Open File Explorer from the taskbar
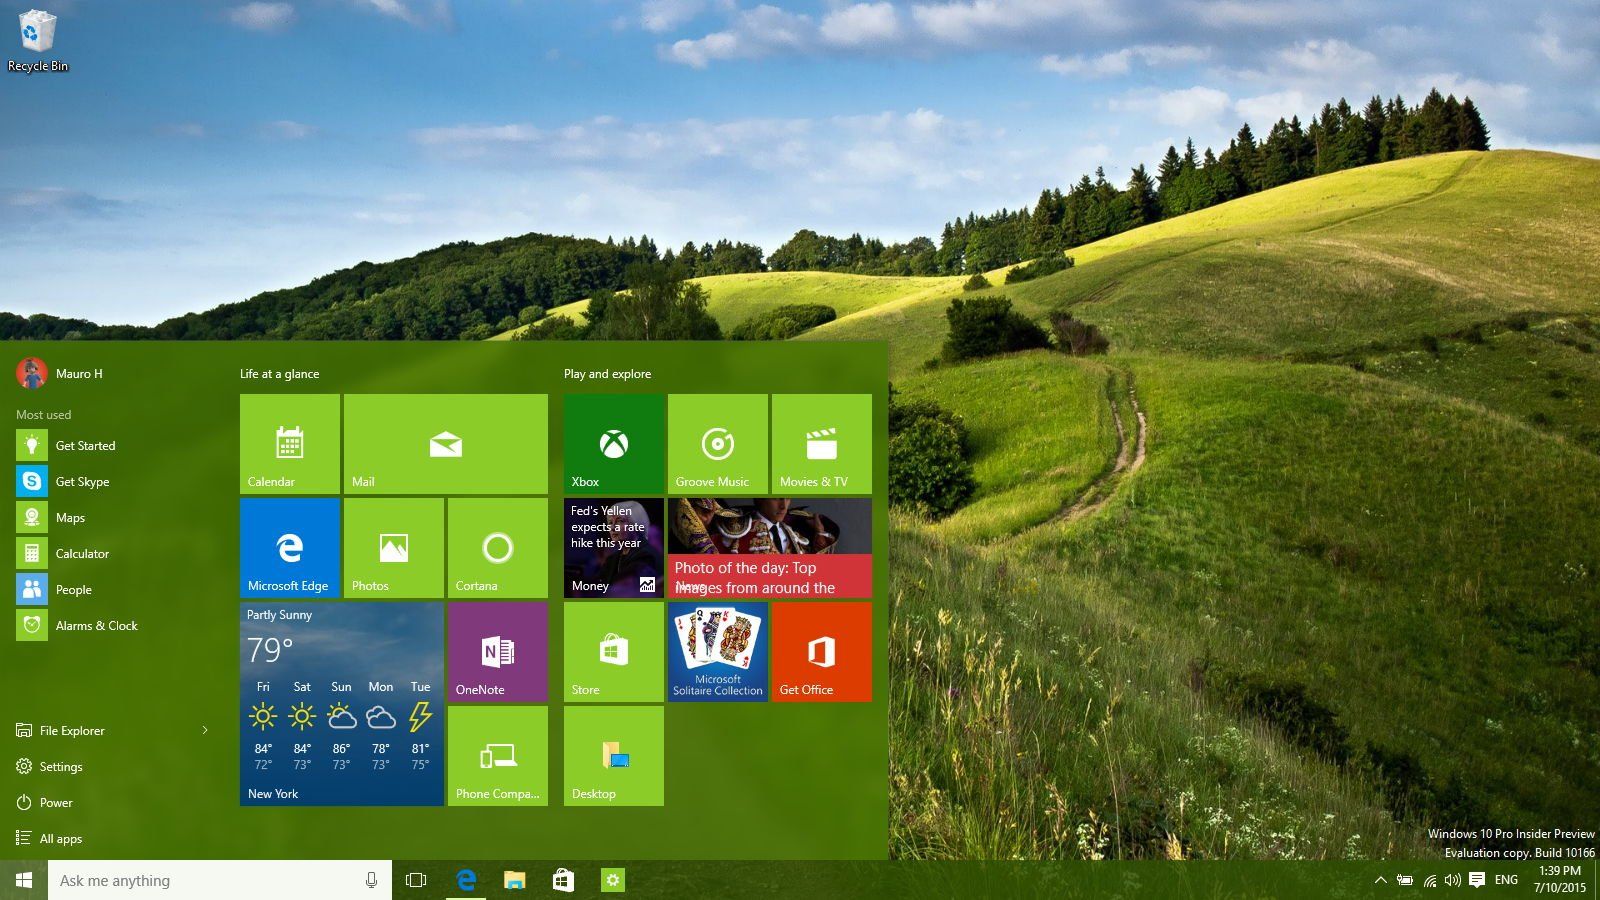Image resolution: width=1600 pixels, height=900 pixels. point(515,880)
